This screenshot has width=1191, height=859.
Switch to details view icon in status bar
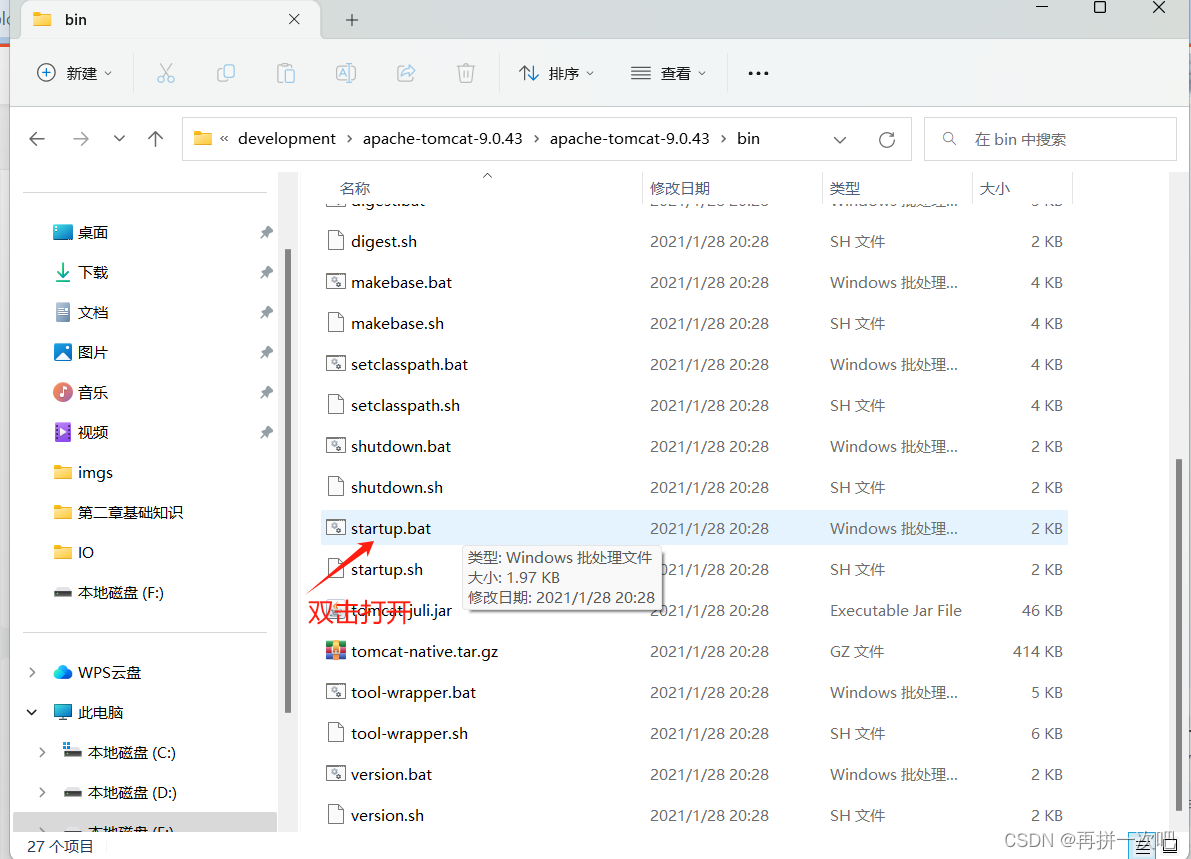(1143, 845)
